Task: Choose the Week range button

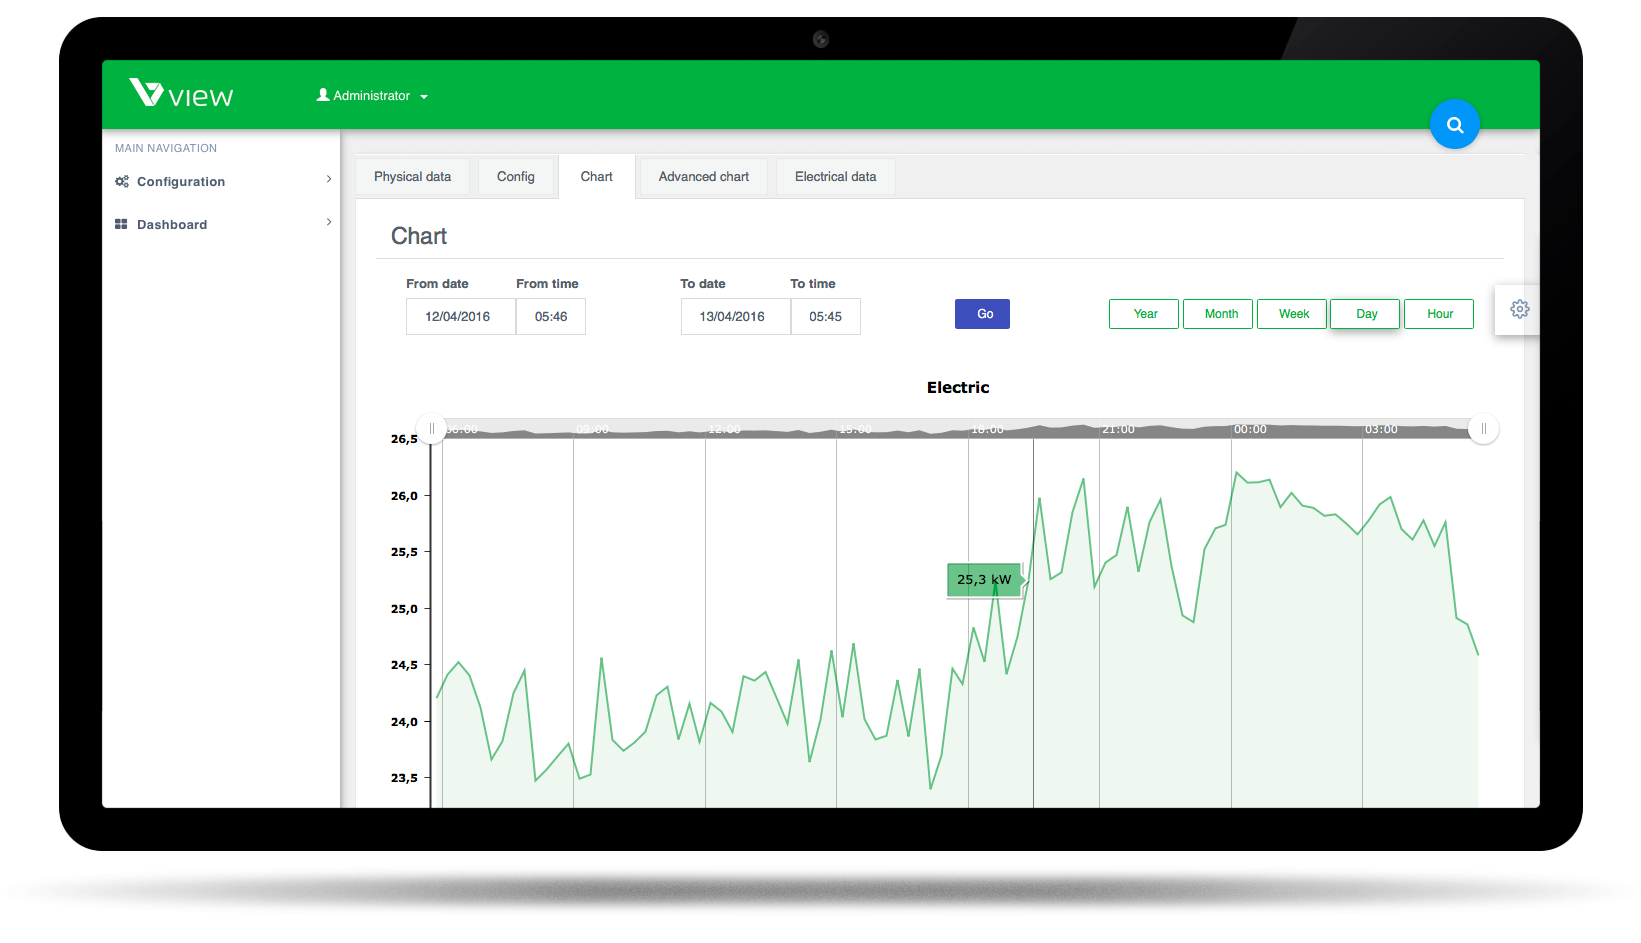Action: (x=1292, y=314)
